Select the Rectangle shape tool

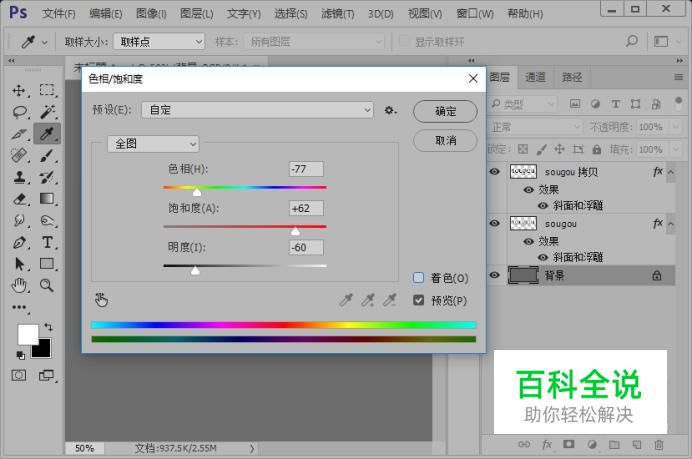(x=47, y=263)
